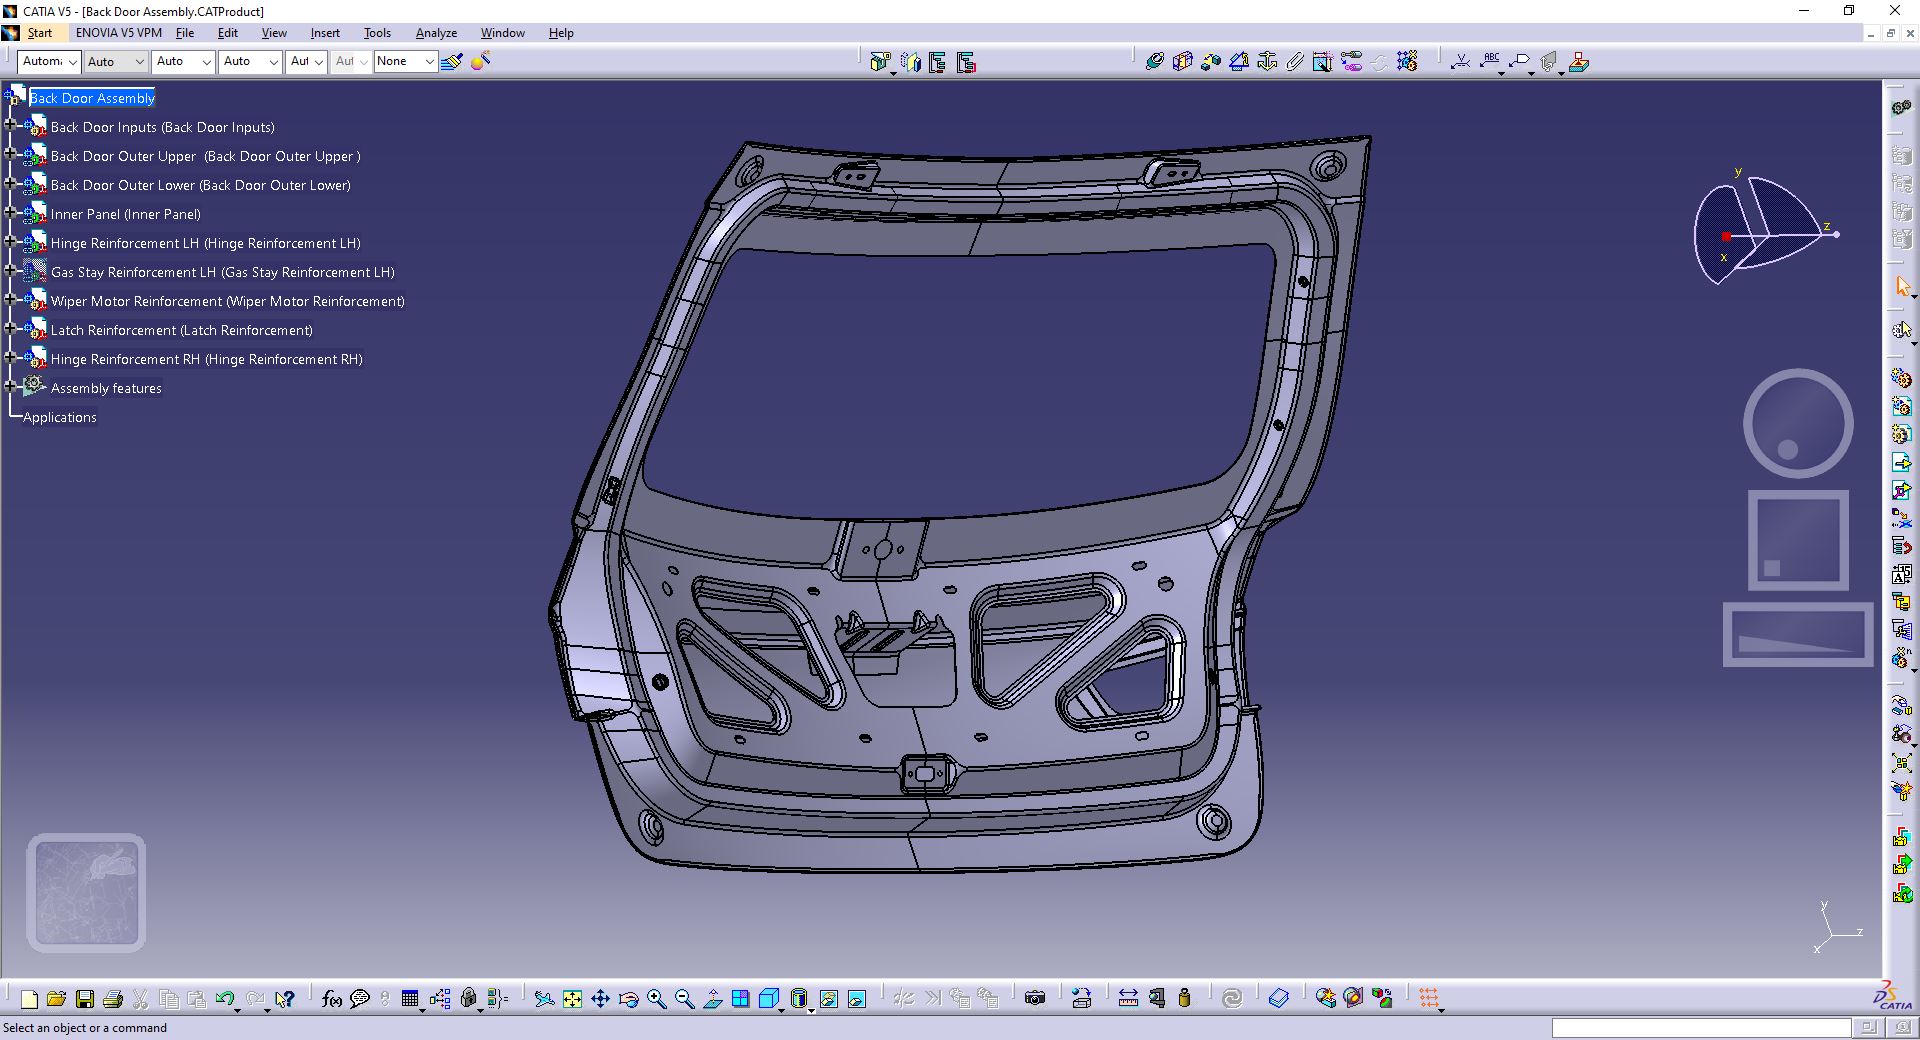Toggle the Isometric View cube icon
Screen dimensions: 1920x1040
coord(769,999)
